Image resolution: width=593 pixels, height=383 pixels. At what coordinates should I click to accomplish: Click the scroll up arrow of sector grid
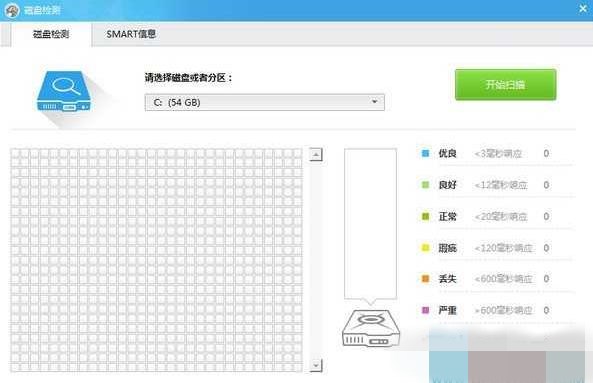316,154
